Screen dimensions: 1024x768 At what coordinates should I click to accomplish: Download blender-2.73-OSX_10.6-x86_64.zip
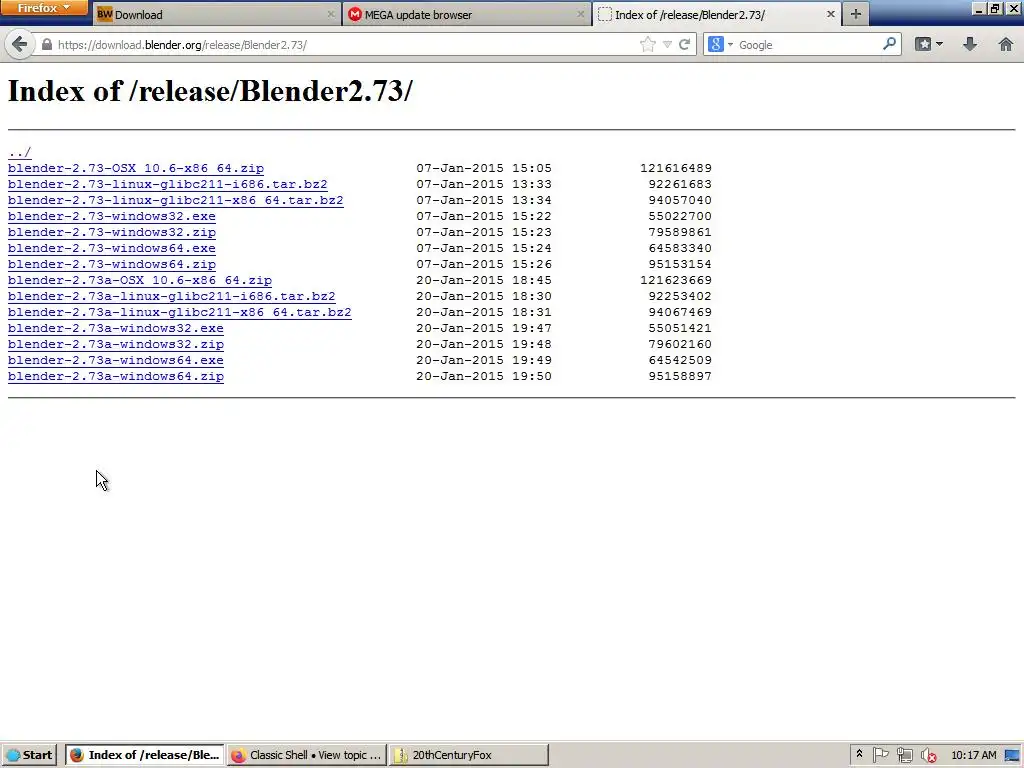click(x=136, y=168)
